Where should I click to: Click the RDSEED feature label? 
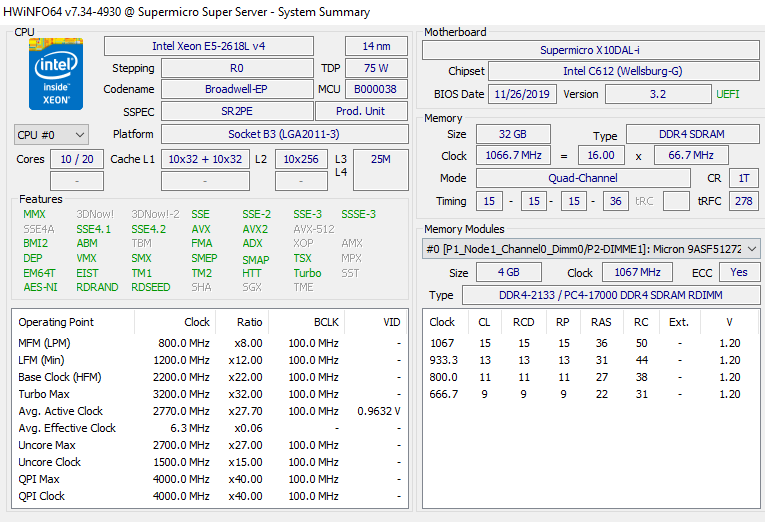tap(151, 287)
